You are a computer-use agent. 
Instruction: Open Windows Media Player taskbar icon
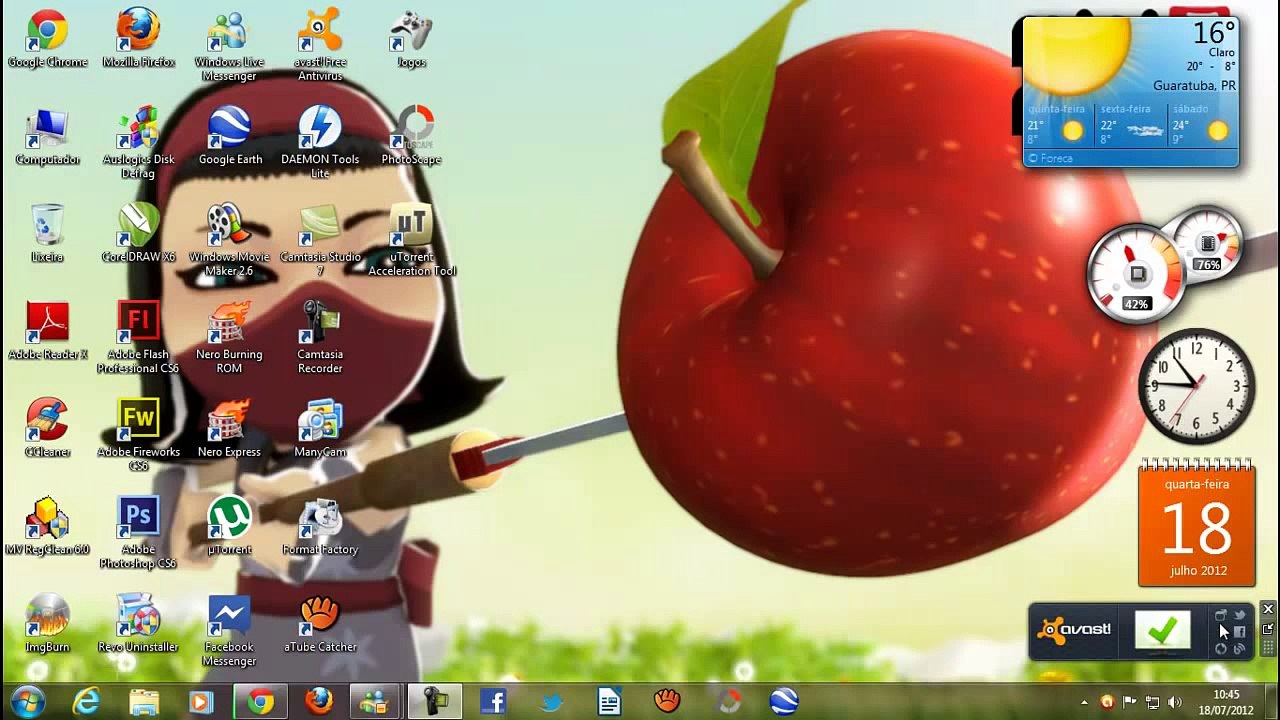pyautogui.click(x=201, y=702)
